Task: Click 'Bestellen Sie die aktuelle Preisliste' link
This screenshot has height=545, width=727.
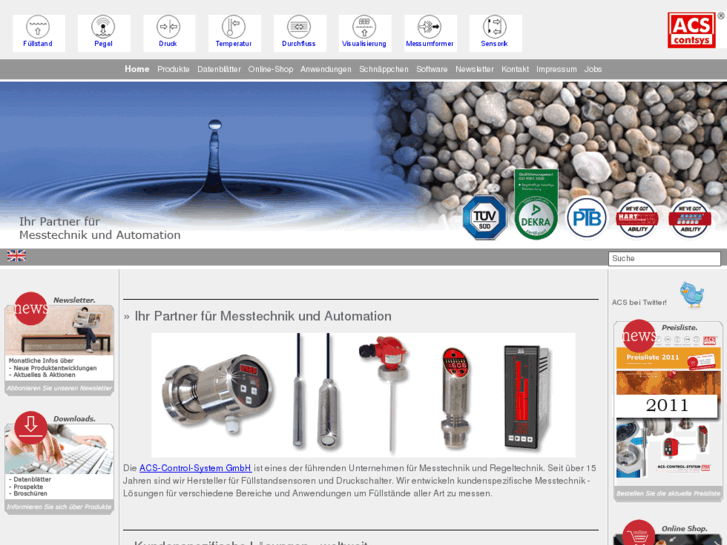Action: 668,493
